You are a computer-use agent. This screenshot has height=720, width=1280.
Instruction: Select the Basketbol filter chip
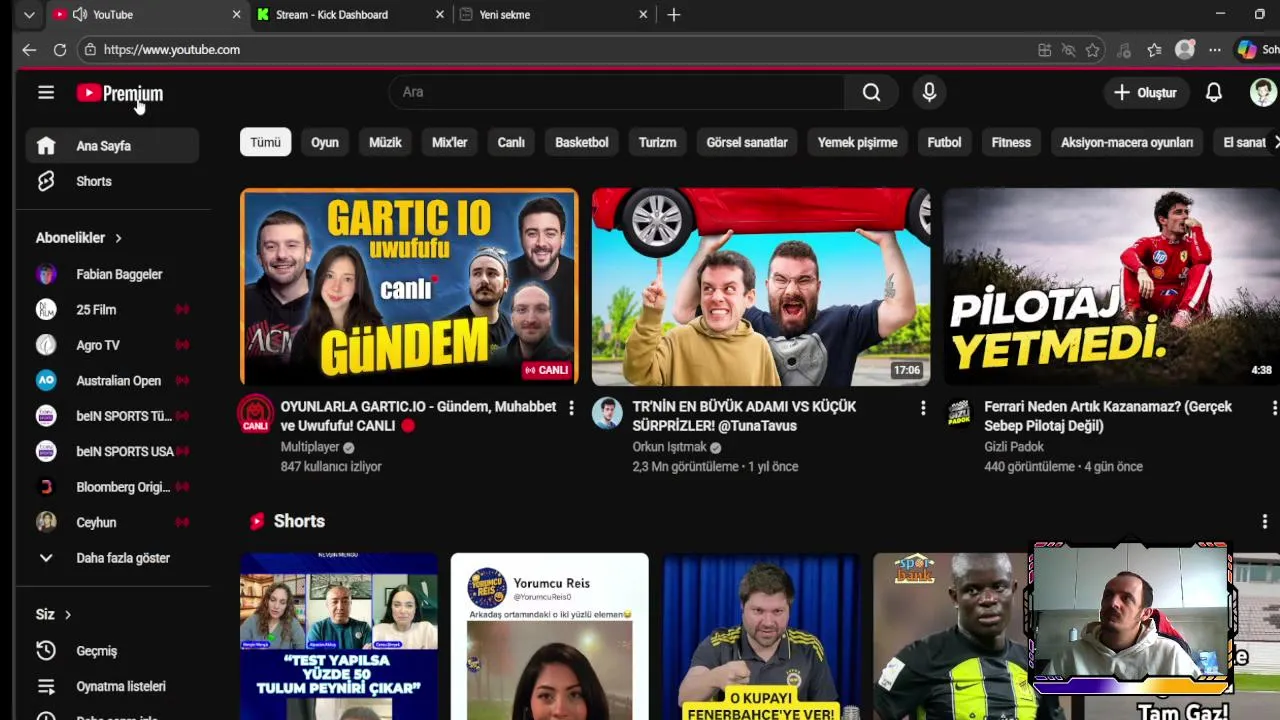point(582,142)
